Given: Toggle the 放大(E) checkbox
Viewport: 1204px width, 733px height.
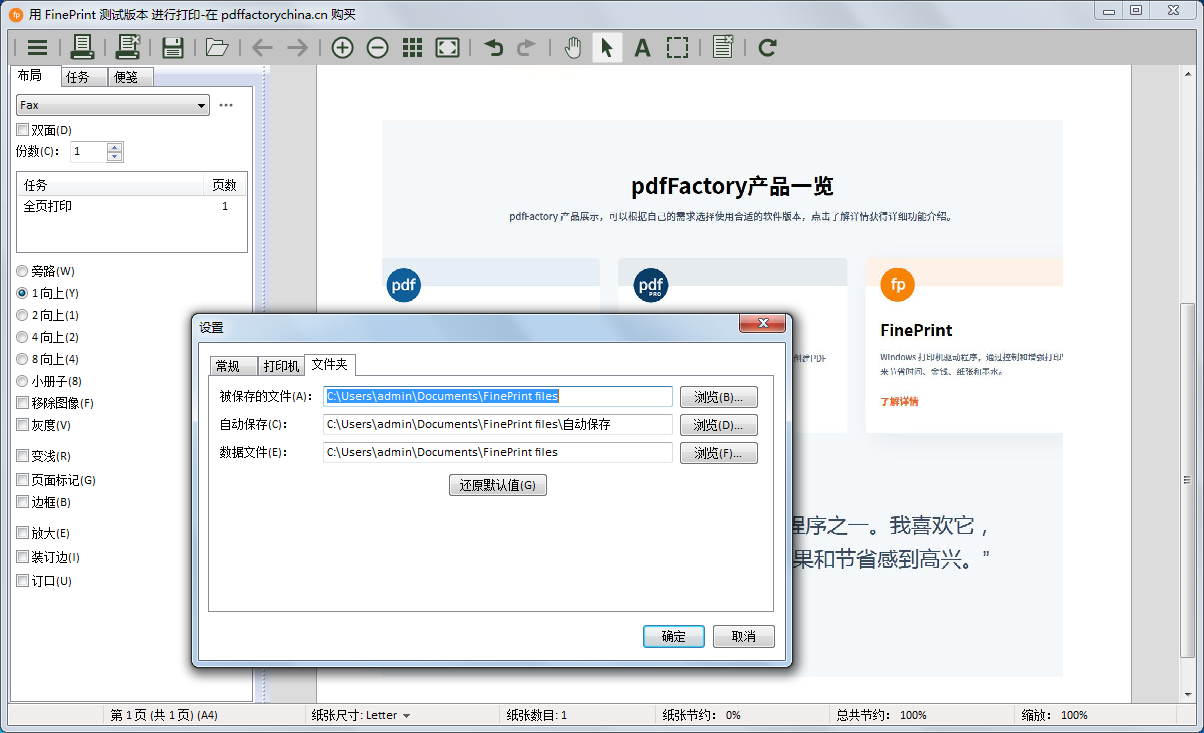Looking at the screenshot, I should pyautogui.click(x=23, y=533).
